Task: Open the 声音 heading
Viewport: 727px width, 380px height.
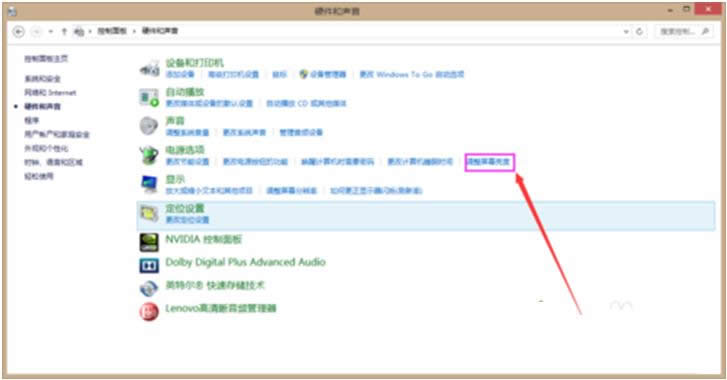Action: point(175,120)
